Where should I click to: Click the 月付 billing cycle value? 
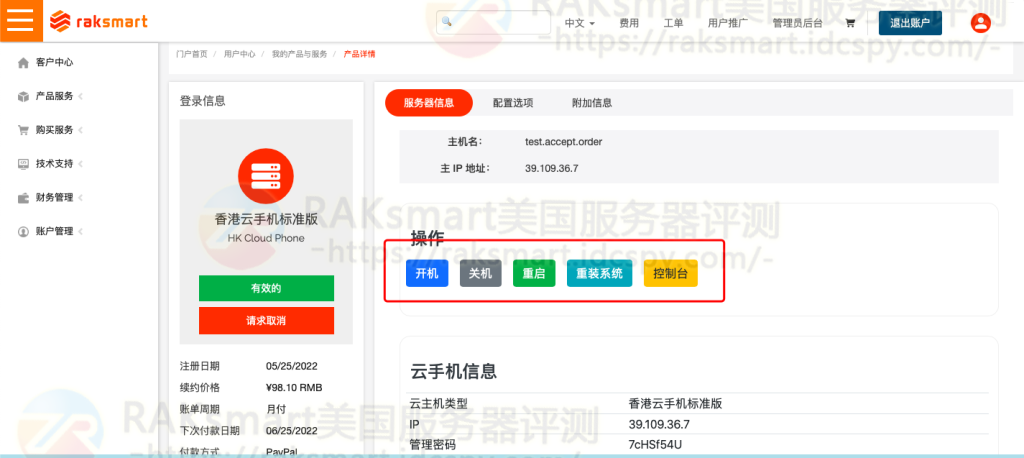(276, 409)
